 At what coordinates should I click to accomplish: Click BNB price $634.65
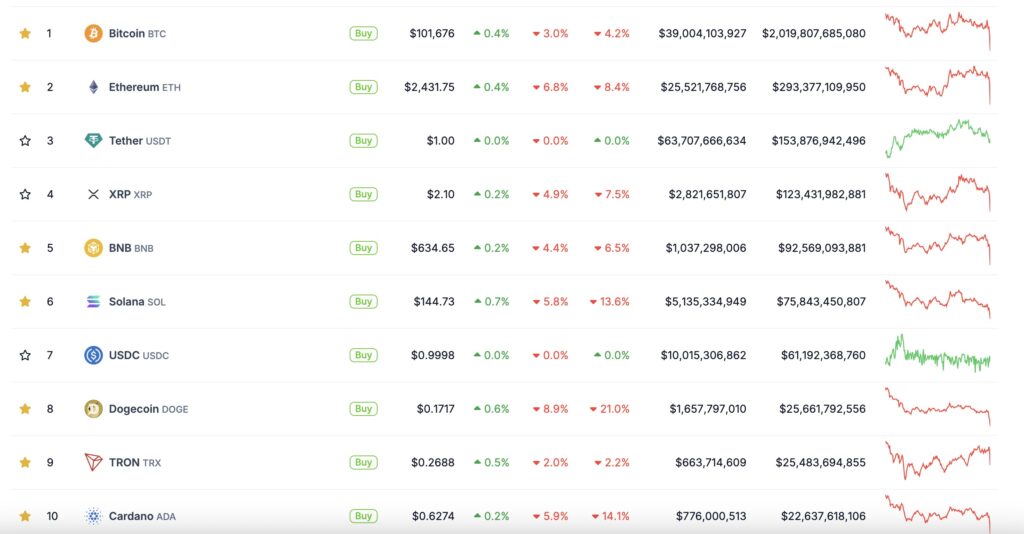coord(432,248)
